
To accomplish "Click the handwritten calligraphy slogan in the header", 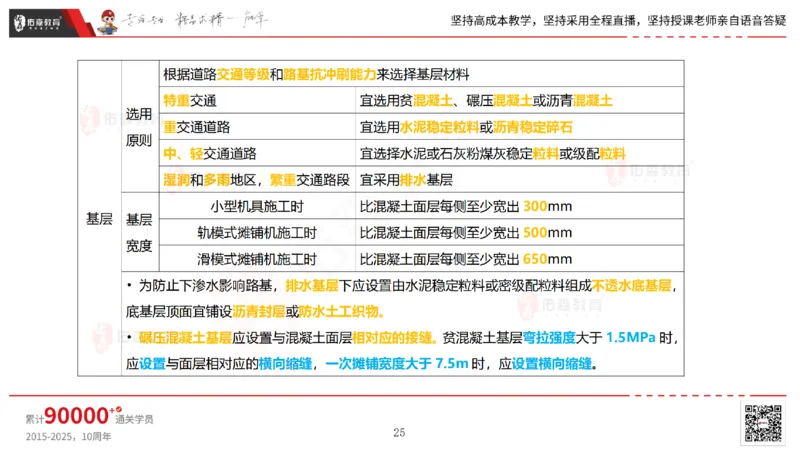I will (195, 20).
